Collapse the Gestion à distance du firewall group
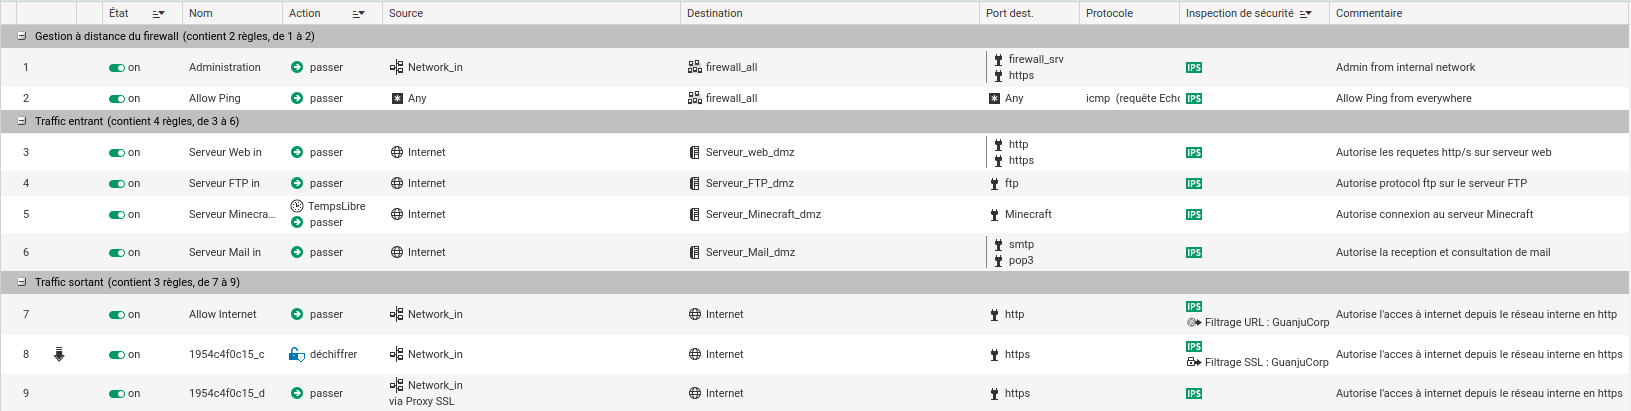This screenshot has height=411, width=1631. tap(22, 36)
